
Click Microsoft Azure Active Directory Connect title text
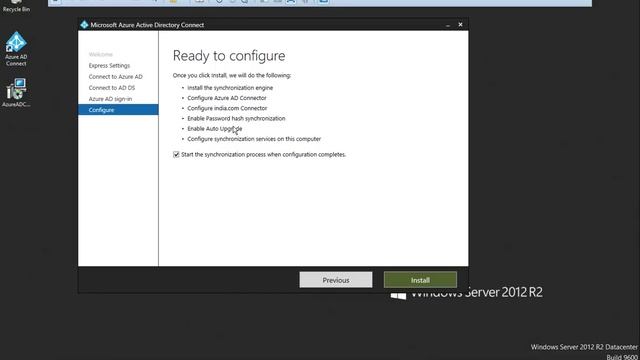pyautogui.click(x=147, y=25)
